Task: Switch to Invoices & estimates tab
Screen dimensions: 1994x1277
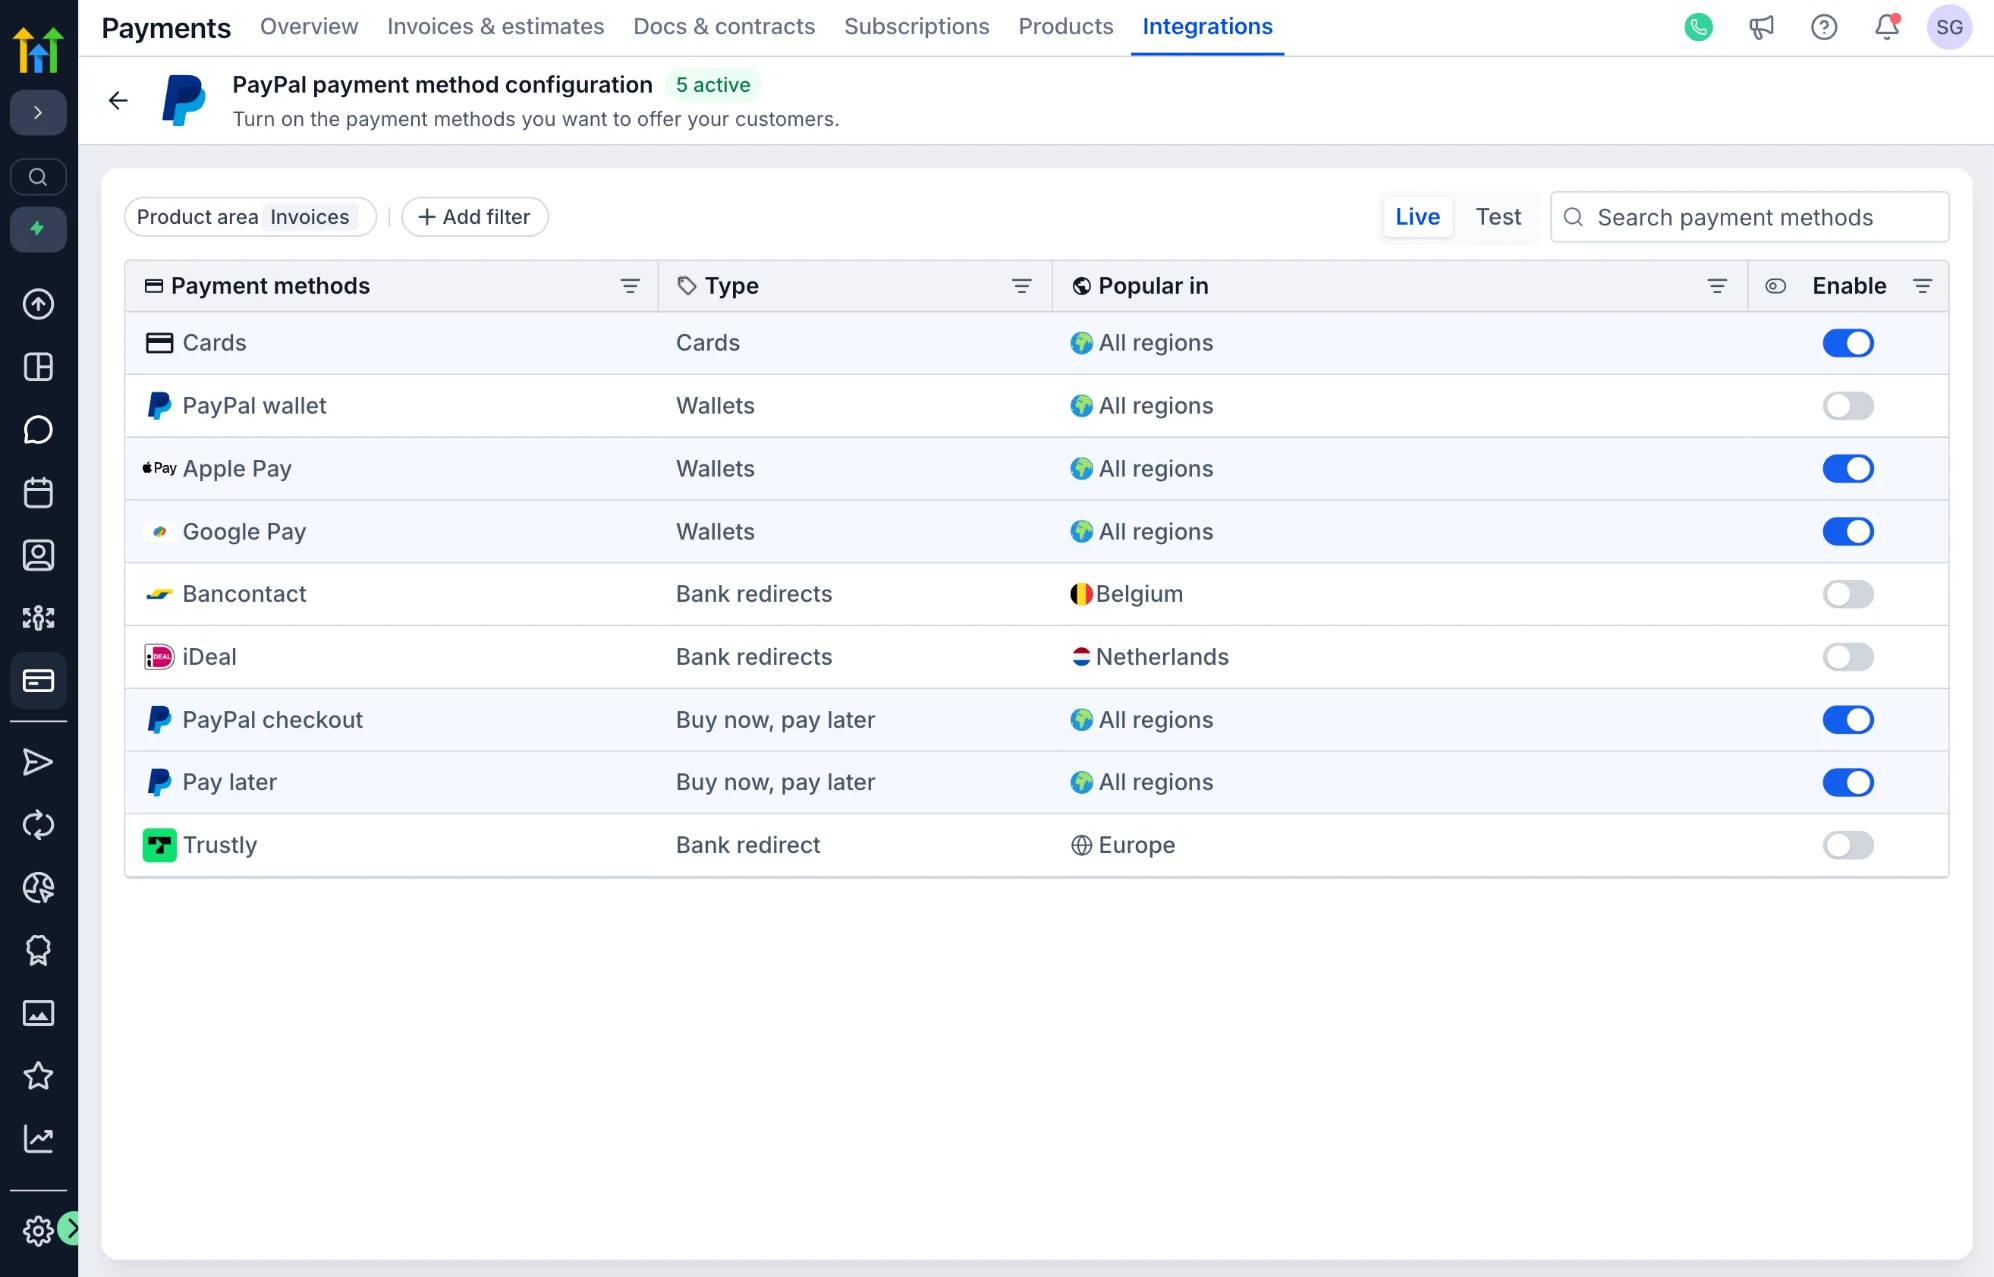Action: [x=496, y=27]
